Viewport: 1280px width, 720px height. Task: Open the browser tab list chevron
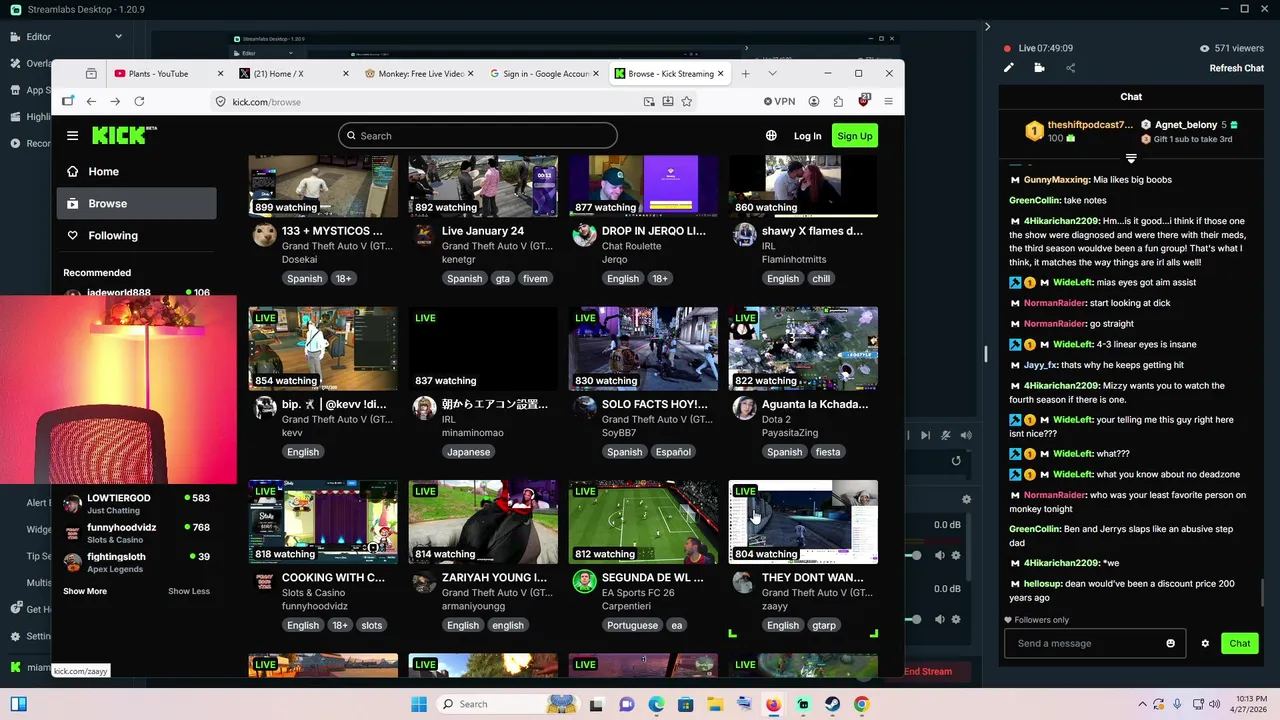click(x=772, y=73)
